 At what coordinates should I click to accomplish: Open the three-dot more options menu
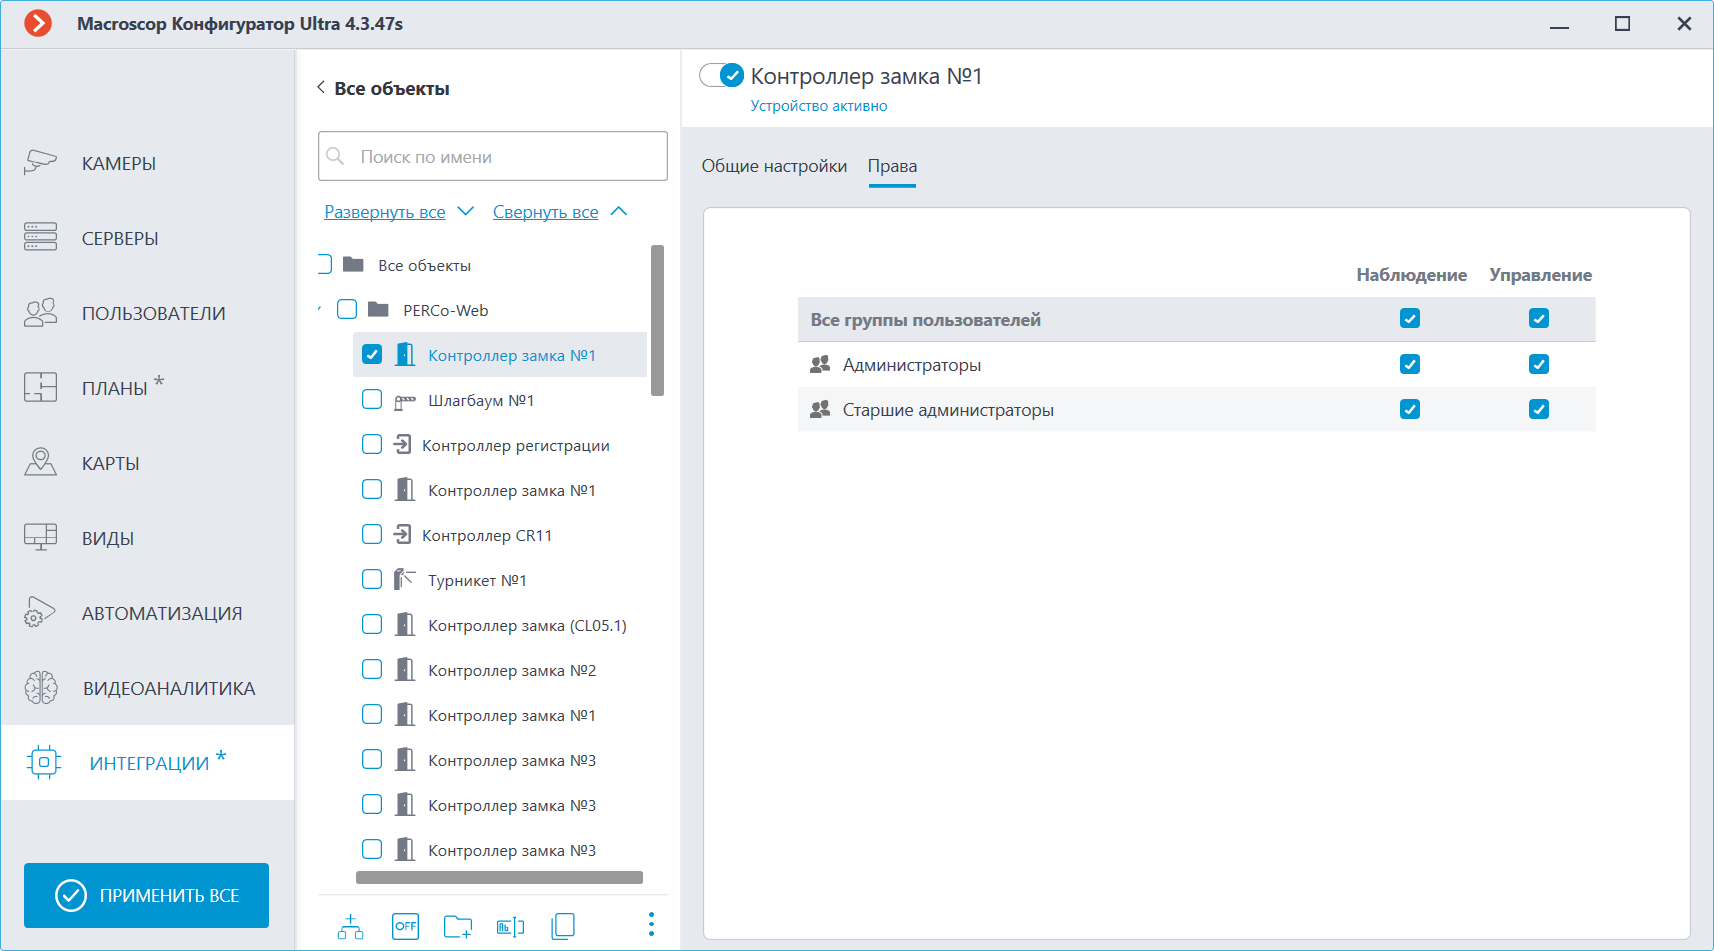651,924
